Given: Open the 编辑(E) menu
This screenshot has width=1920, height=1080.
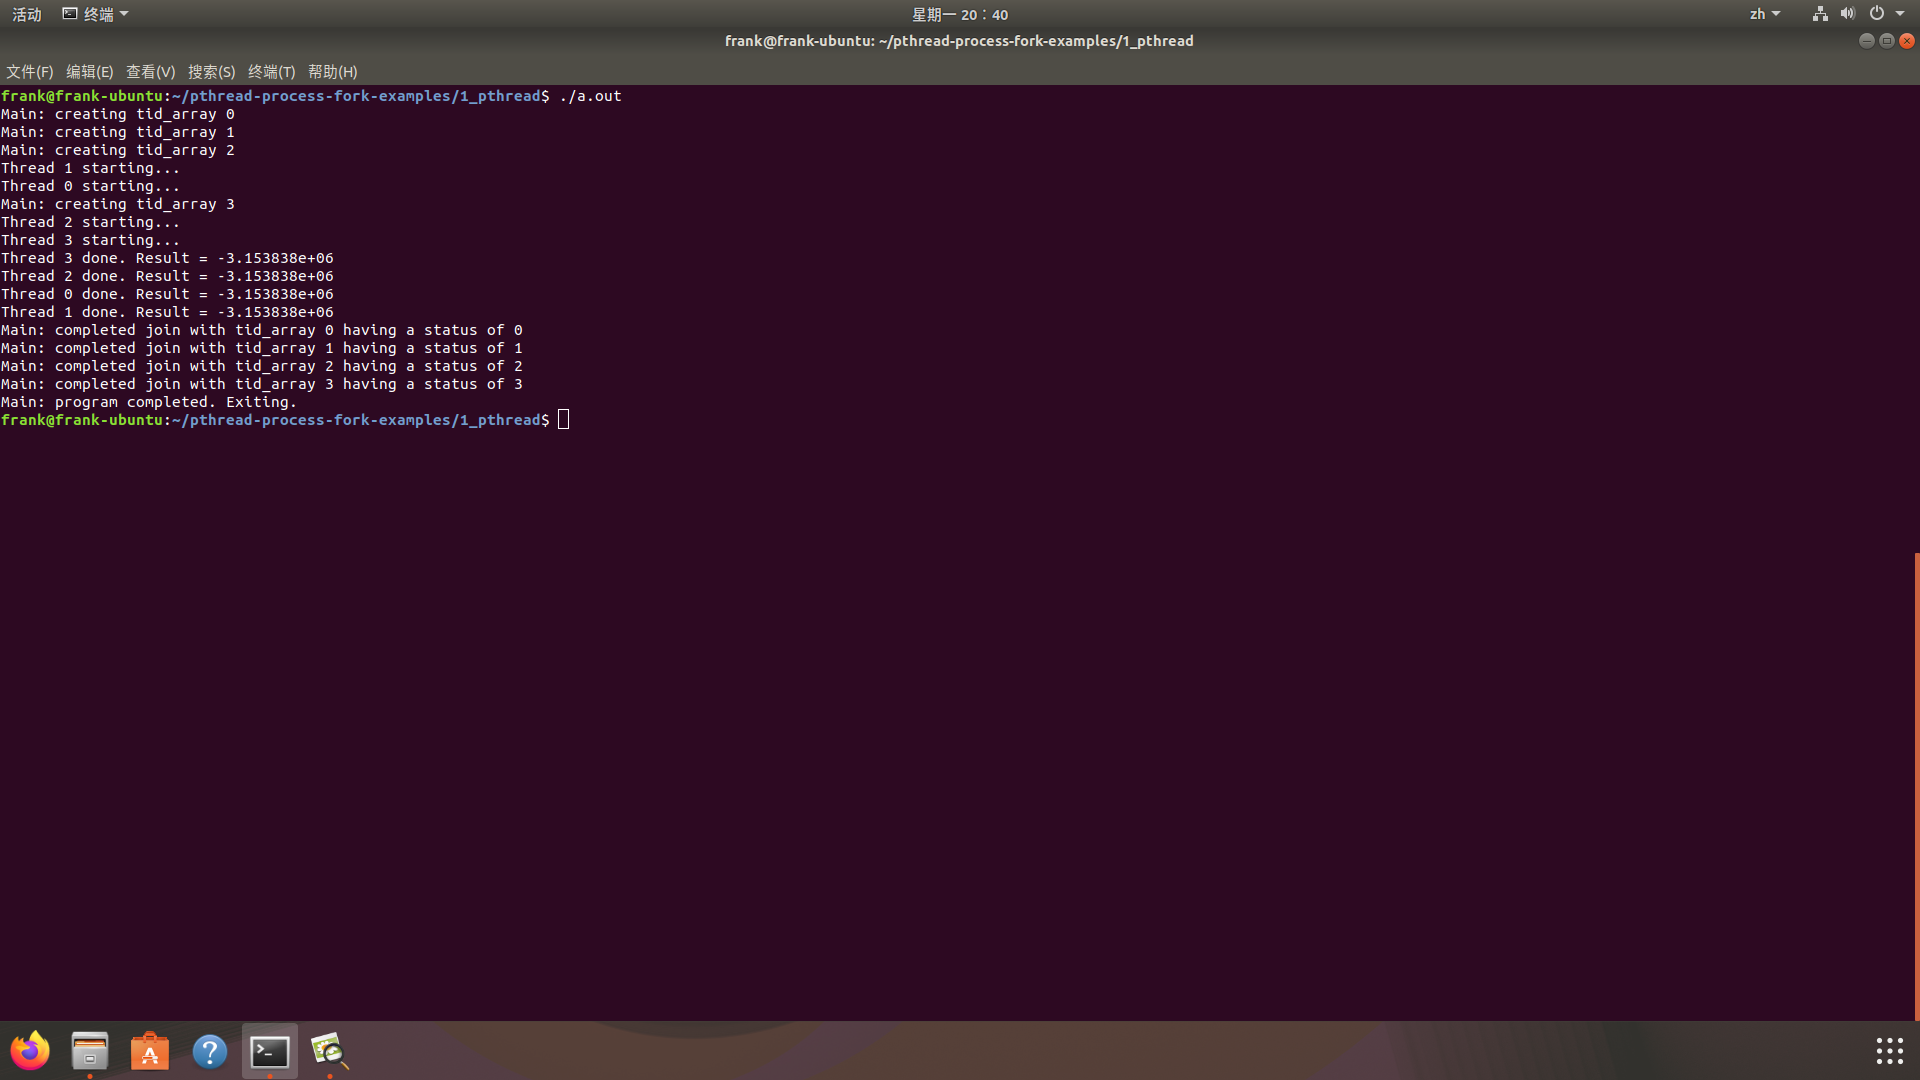Looking at the screenshot, I should pos(89,72).
